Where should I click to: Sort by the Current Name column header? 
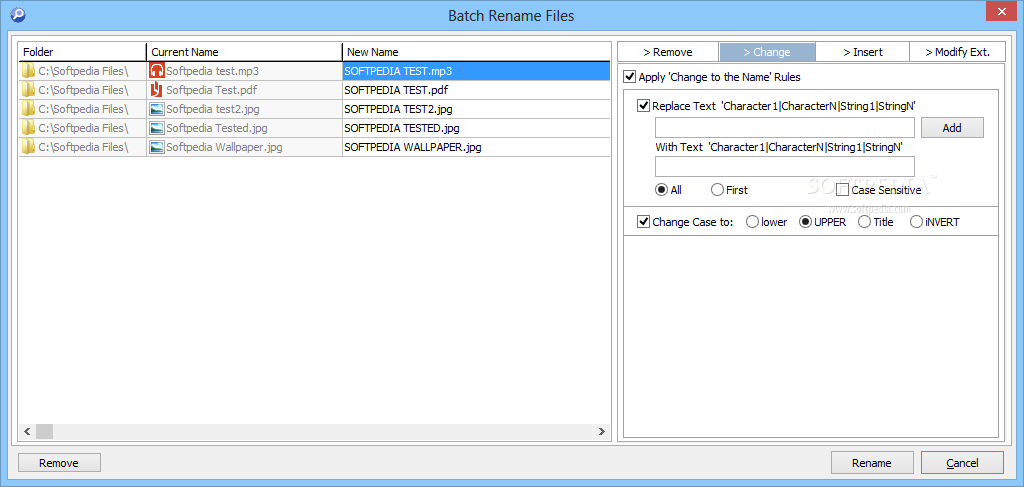(244, 52)
